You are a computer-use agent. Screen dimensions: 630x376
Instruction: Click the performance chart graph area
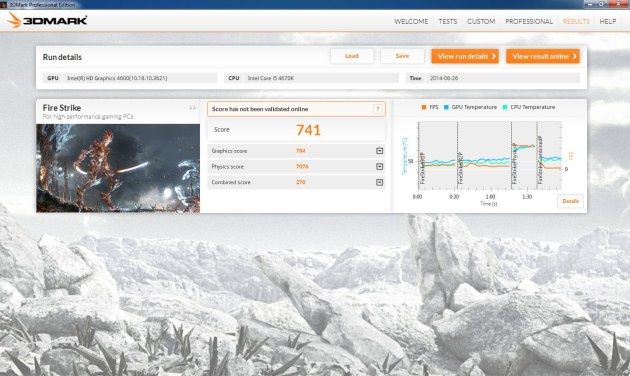coord(489,155)
